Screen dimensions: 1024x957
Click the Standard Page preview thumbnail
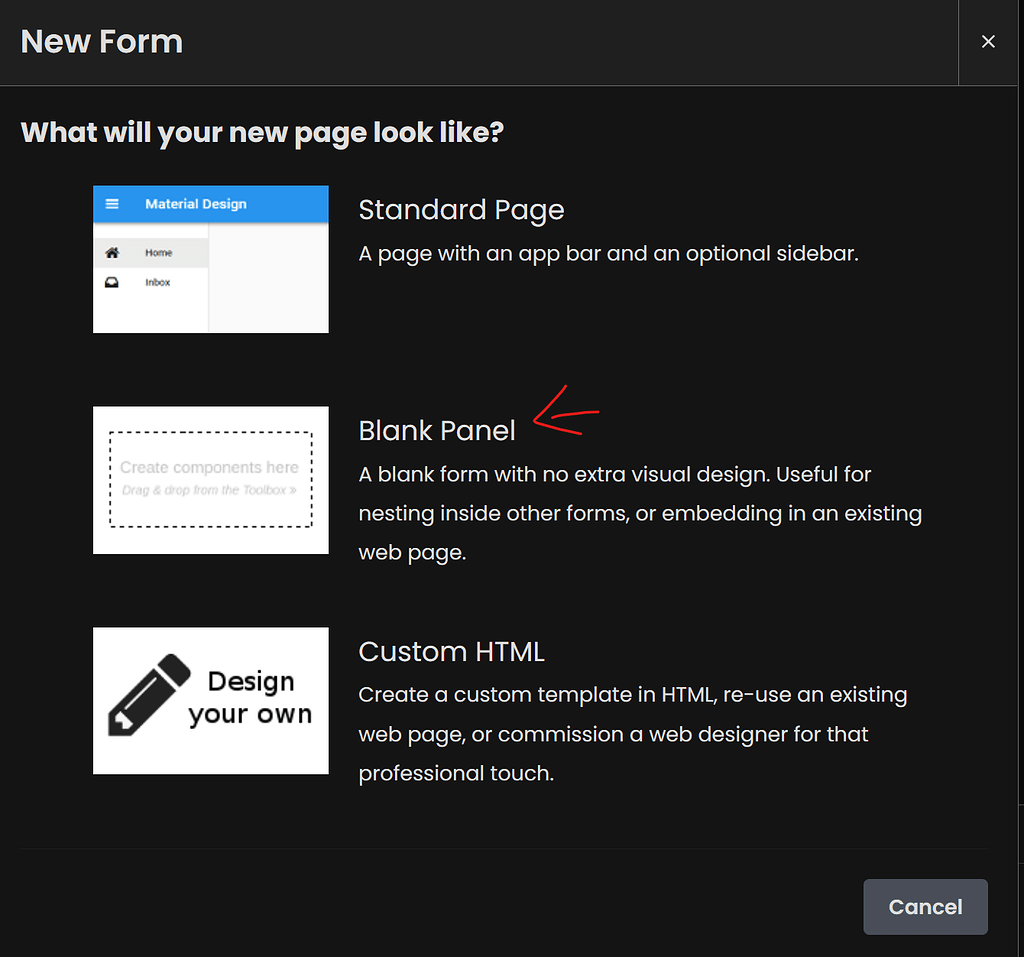click(210, 258)
